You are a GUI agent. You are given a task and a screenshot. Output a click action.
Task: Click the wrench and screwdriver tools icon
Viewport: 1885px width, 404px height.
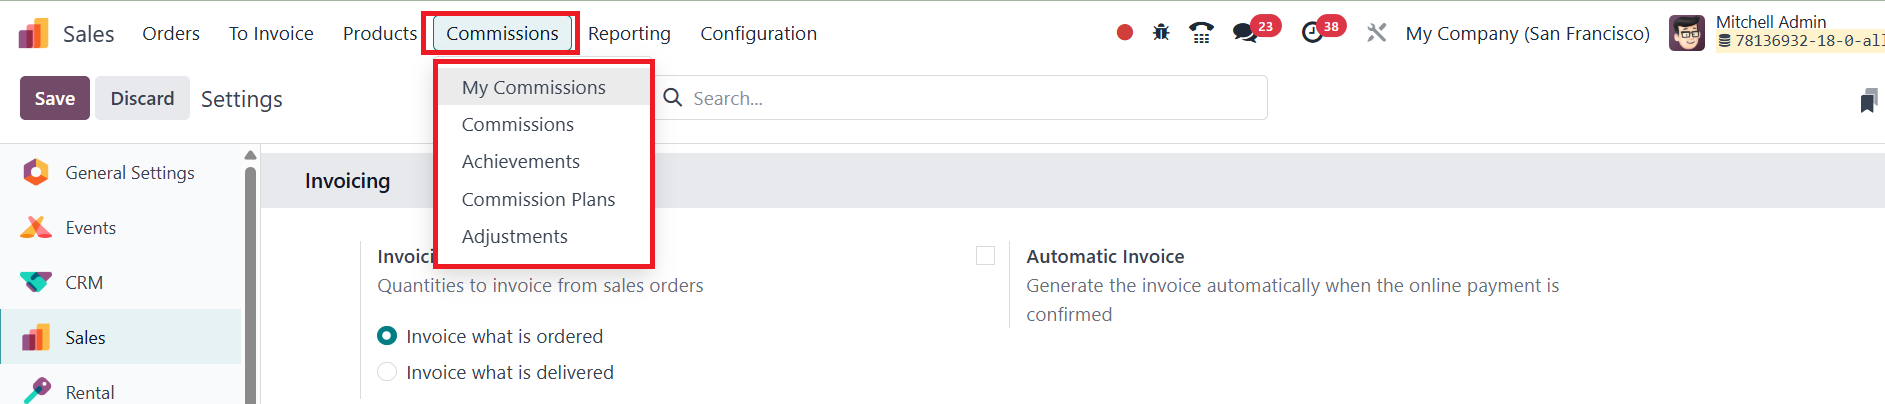click(x=1377, y=33)
